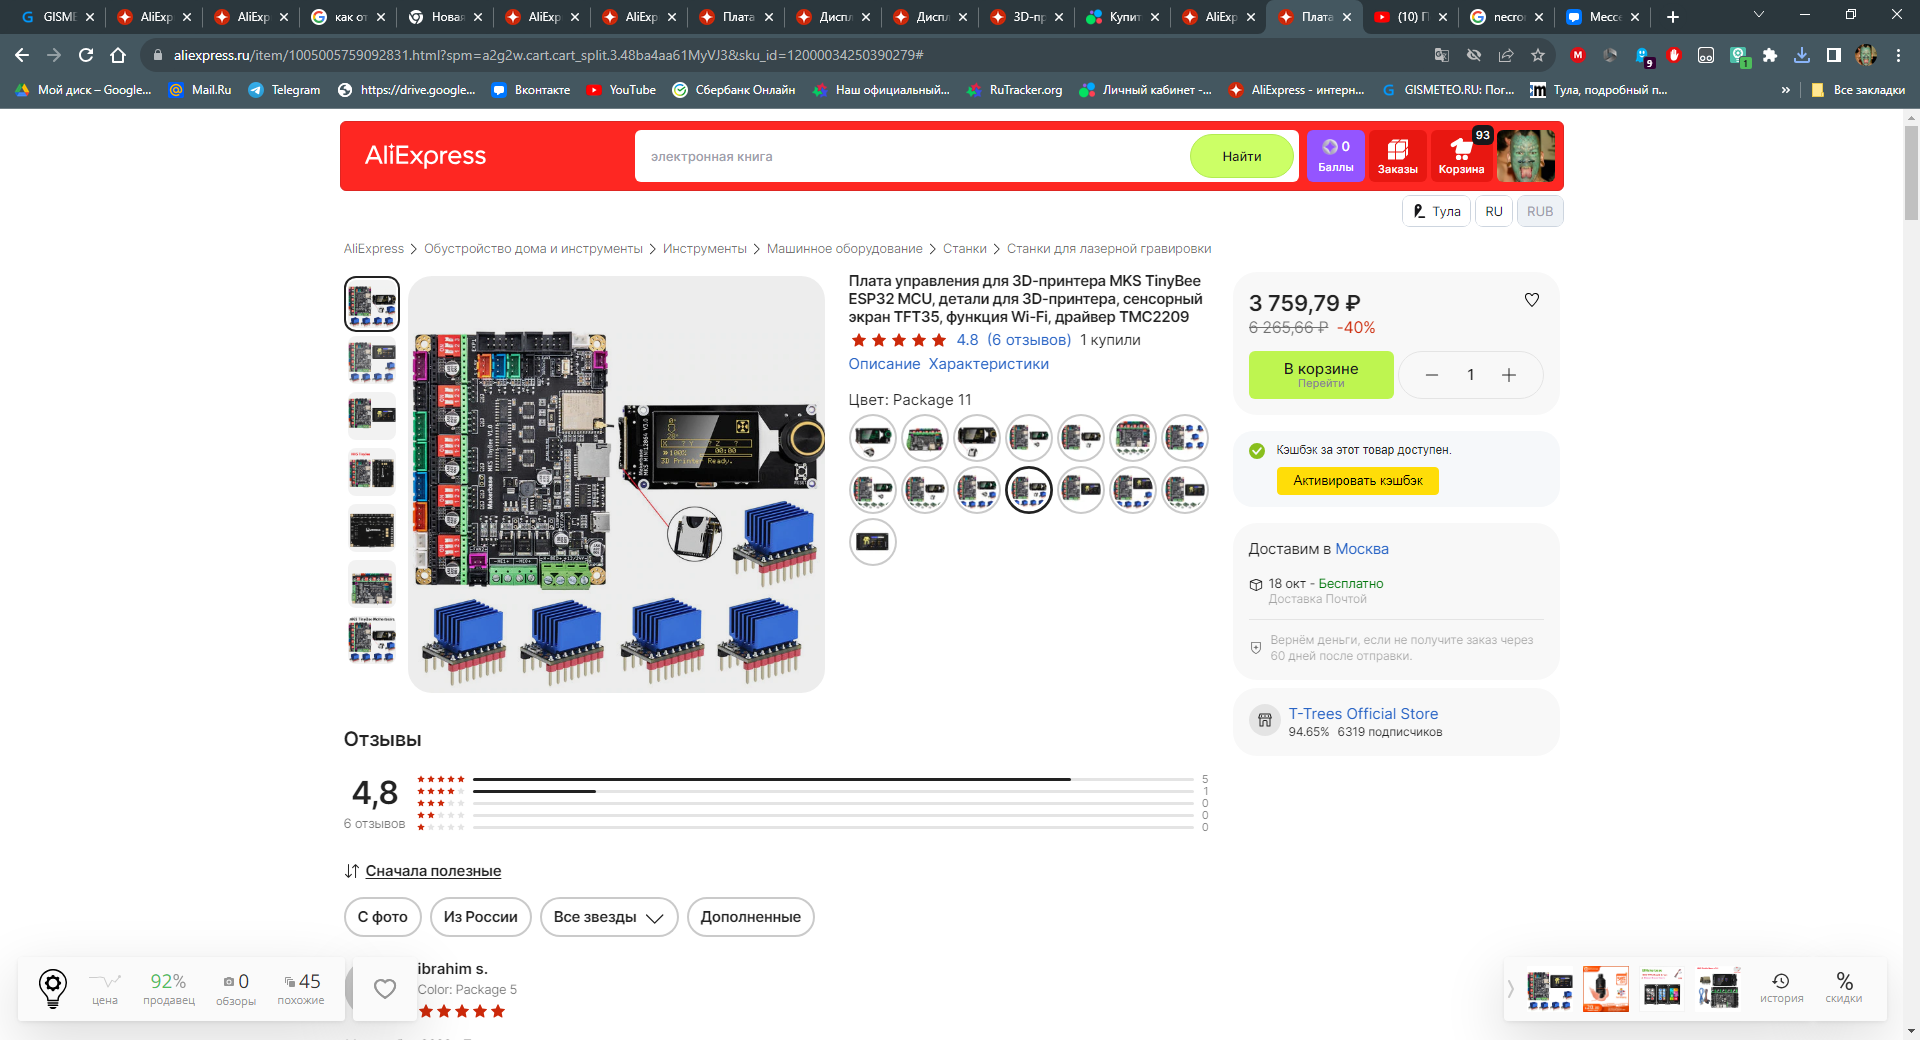
Task: Open the price tracker lightbulb icon
Action: coord(53,988)
